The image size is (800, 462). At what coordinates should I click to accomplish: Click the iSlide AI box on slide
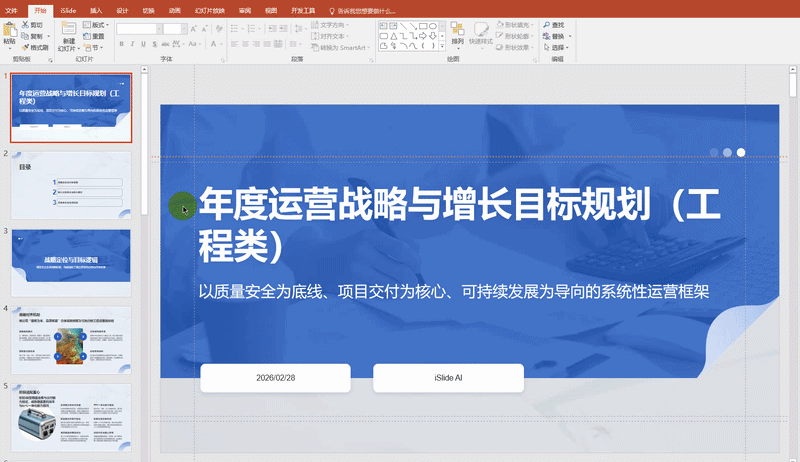[x=448, y=378]
